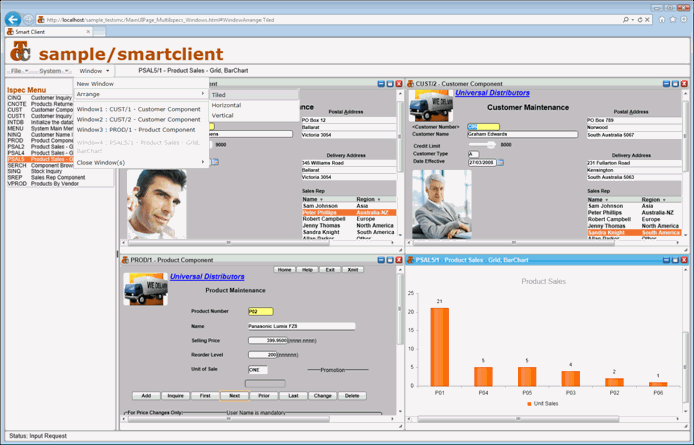Click the Inquire button in Product Maintenance

click(175, 396)
